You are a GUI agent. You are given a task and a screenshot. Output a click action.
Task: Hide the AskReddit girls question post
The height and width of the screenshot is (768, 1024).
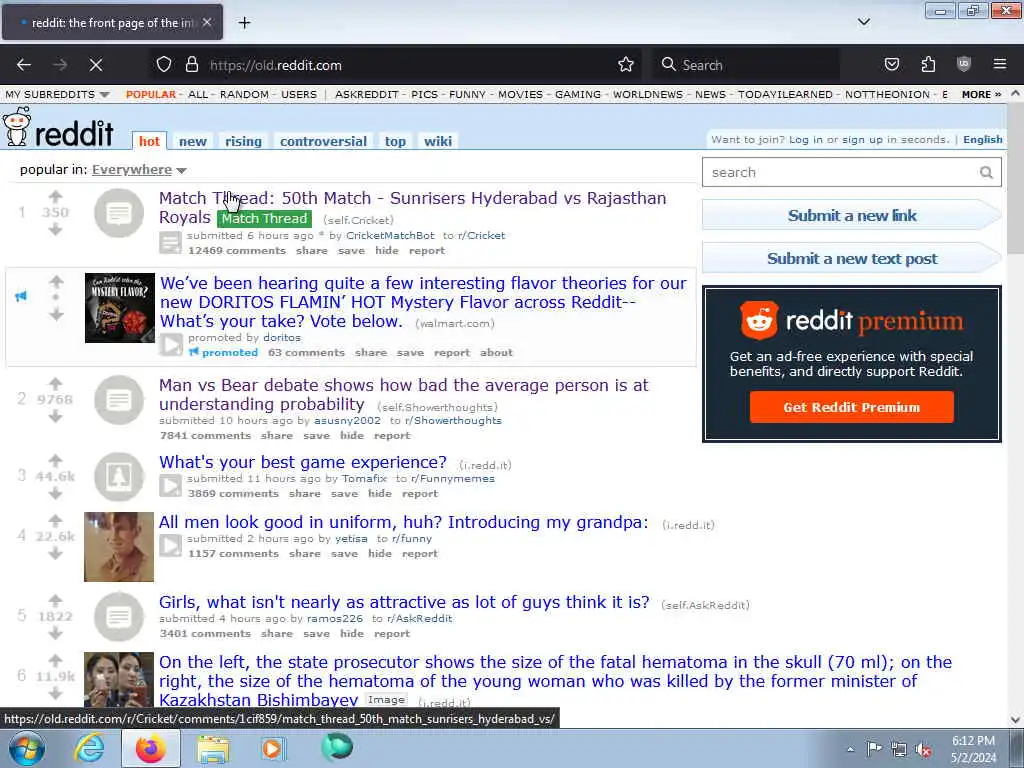tap(351, 633)
